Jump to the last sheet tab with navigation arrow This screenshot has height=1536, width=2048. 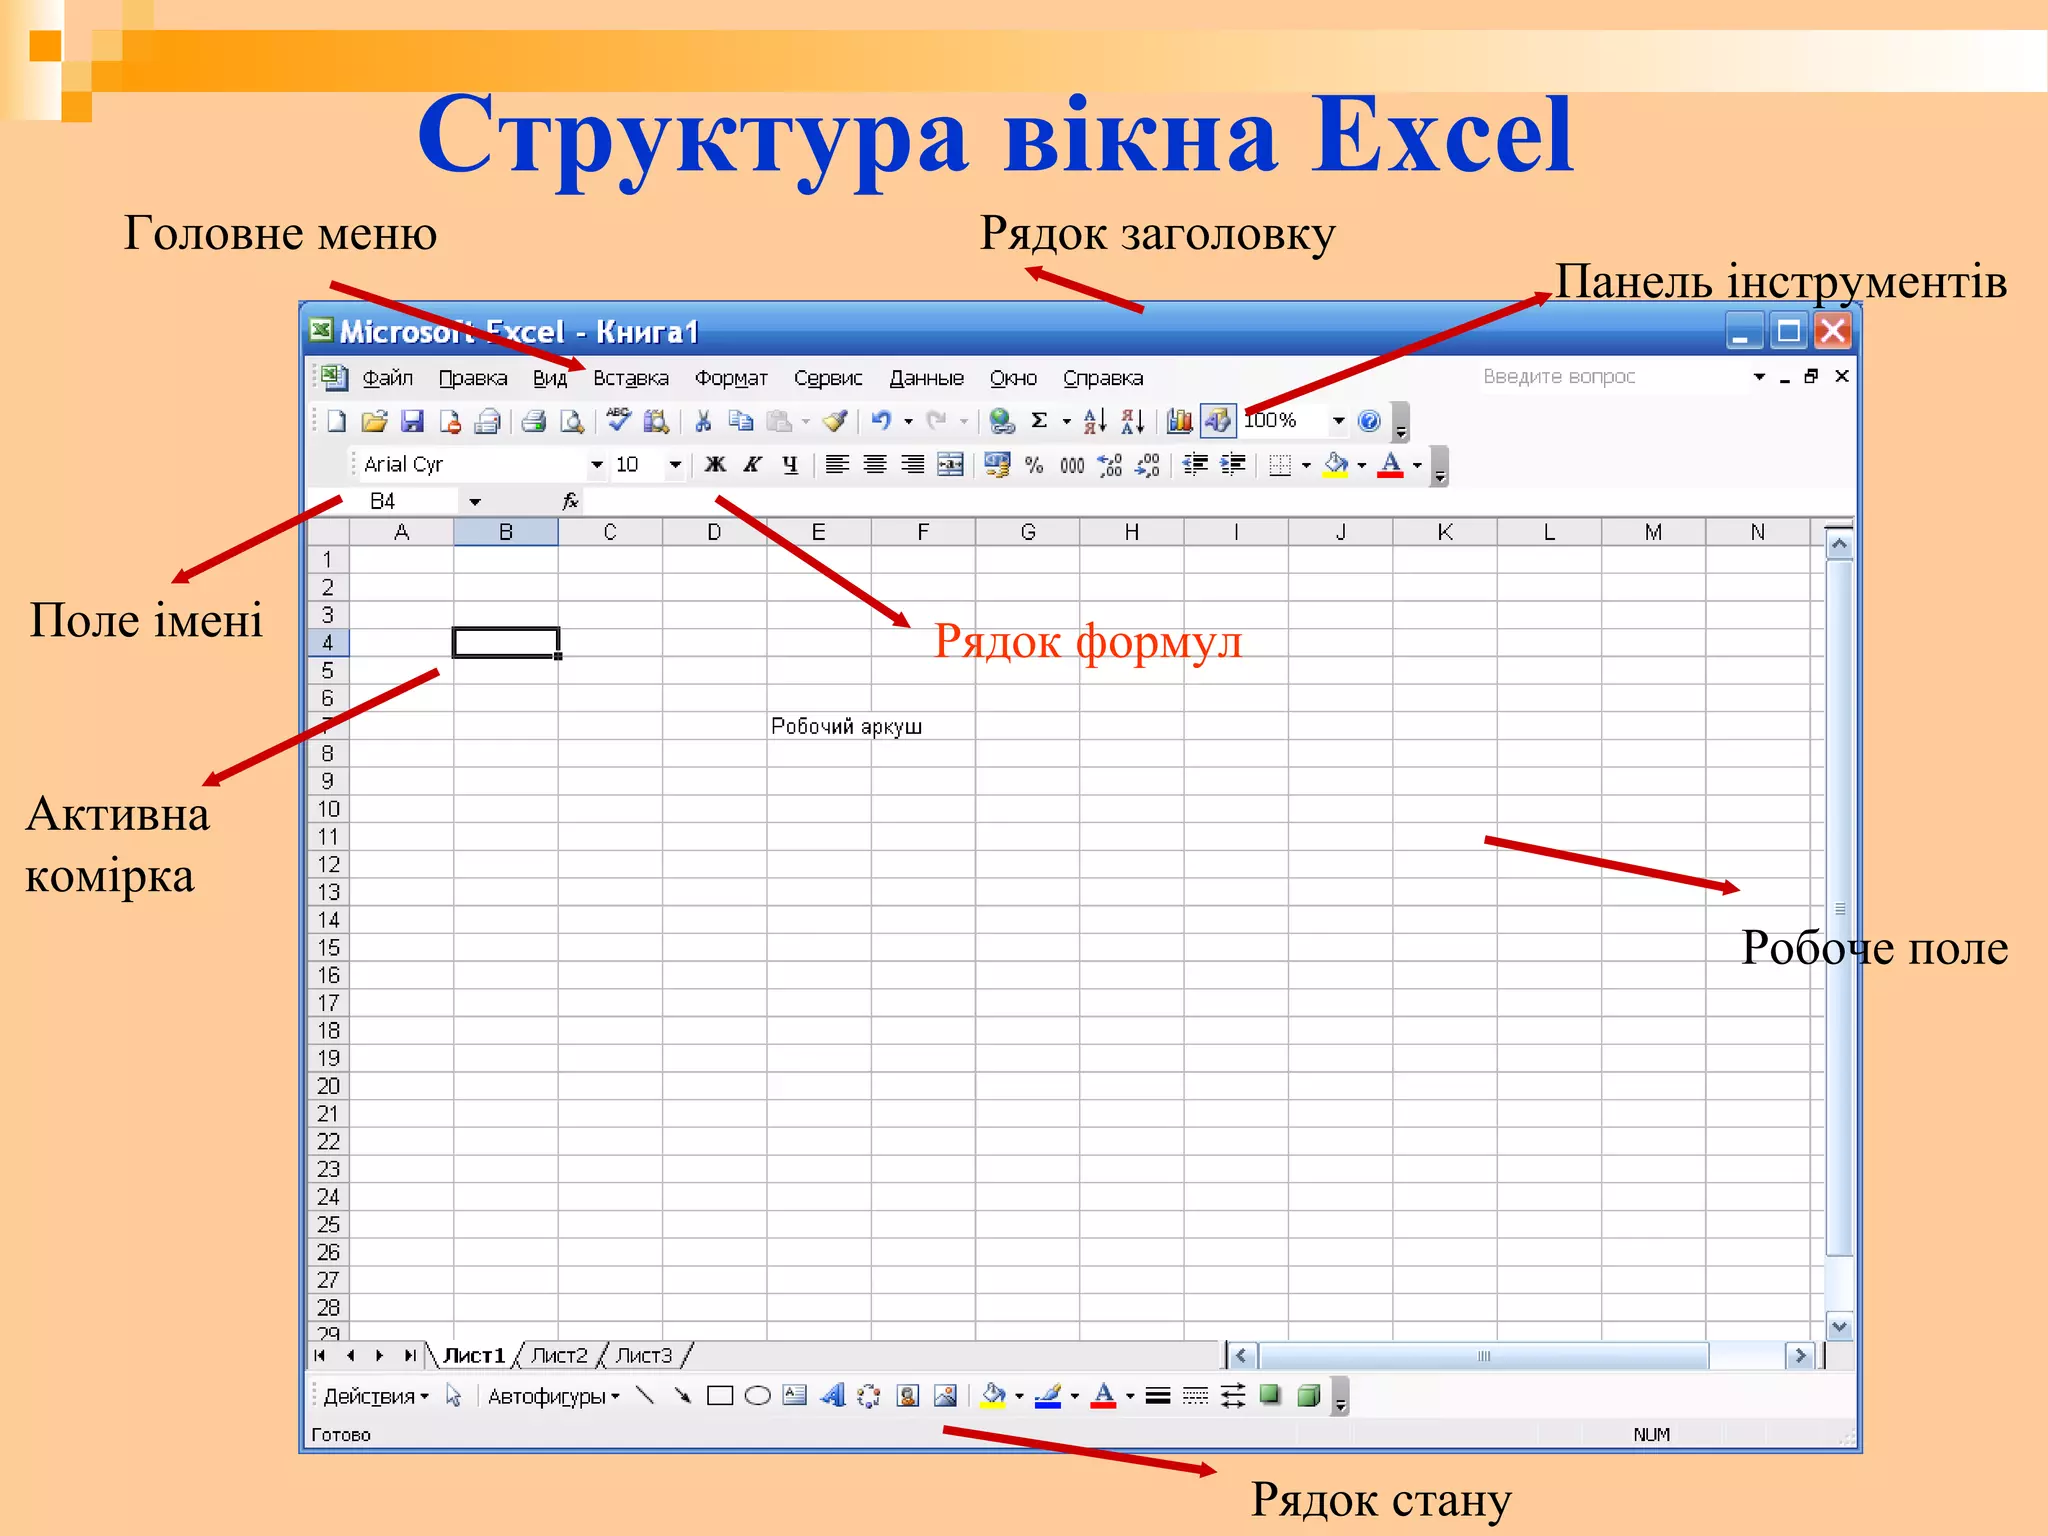(409, 1356)
